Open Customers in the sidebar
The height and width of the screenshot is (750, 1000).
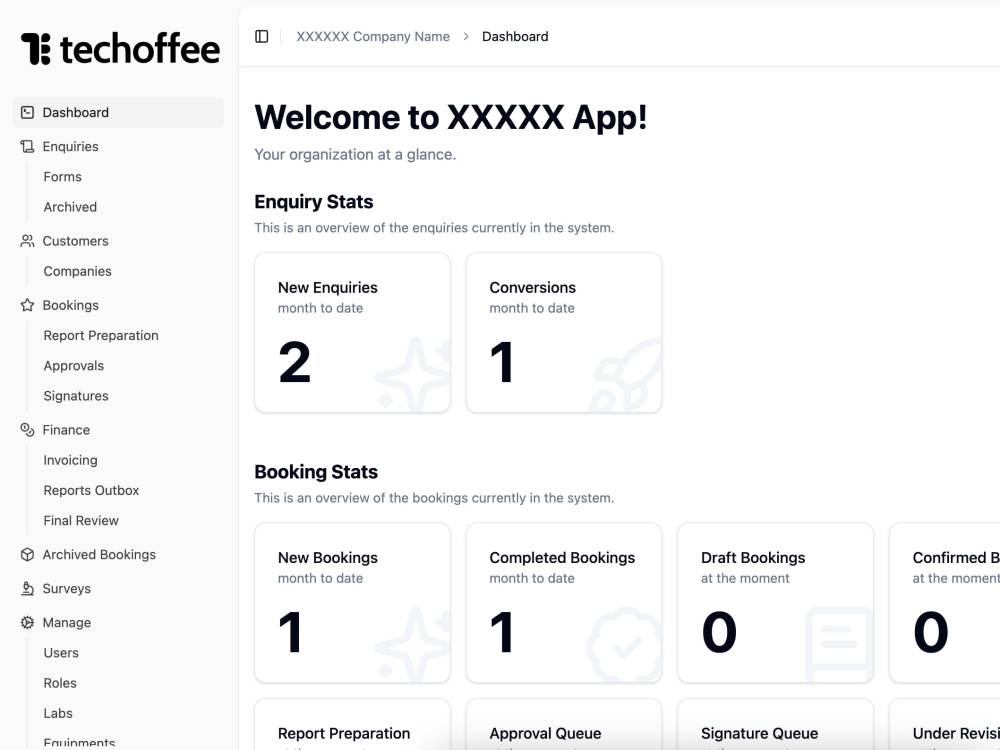tap(118, 241)
